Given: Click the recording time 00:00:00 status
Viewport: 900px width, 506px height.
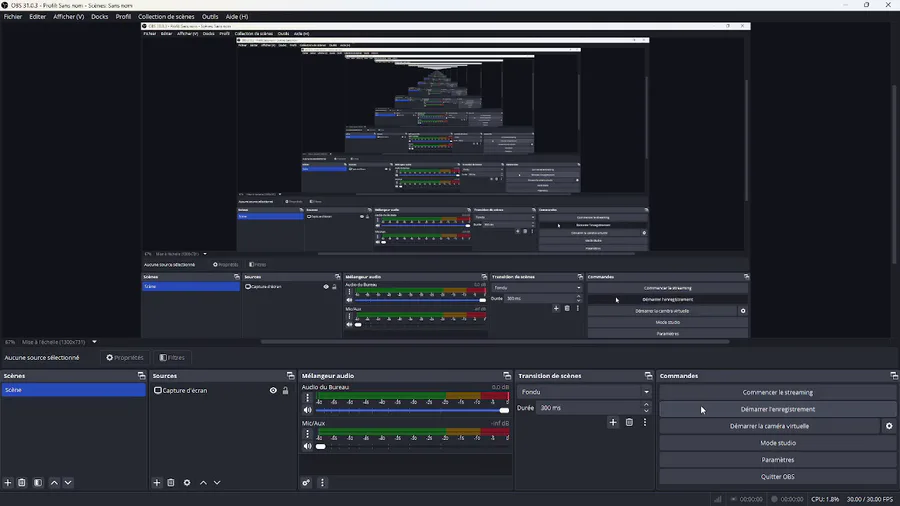Looking at the screenshot, I should (x=787, y=499).
